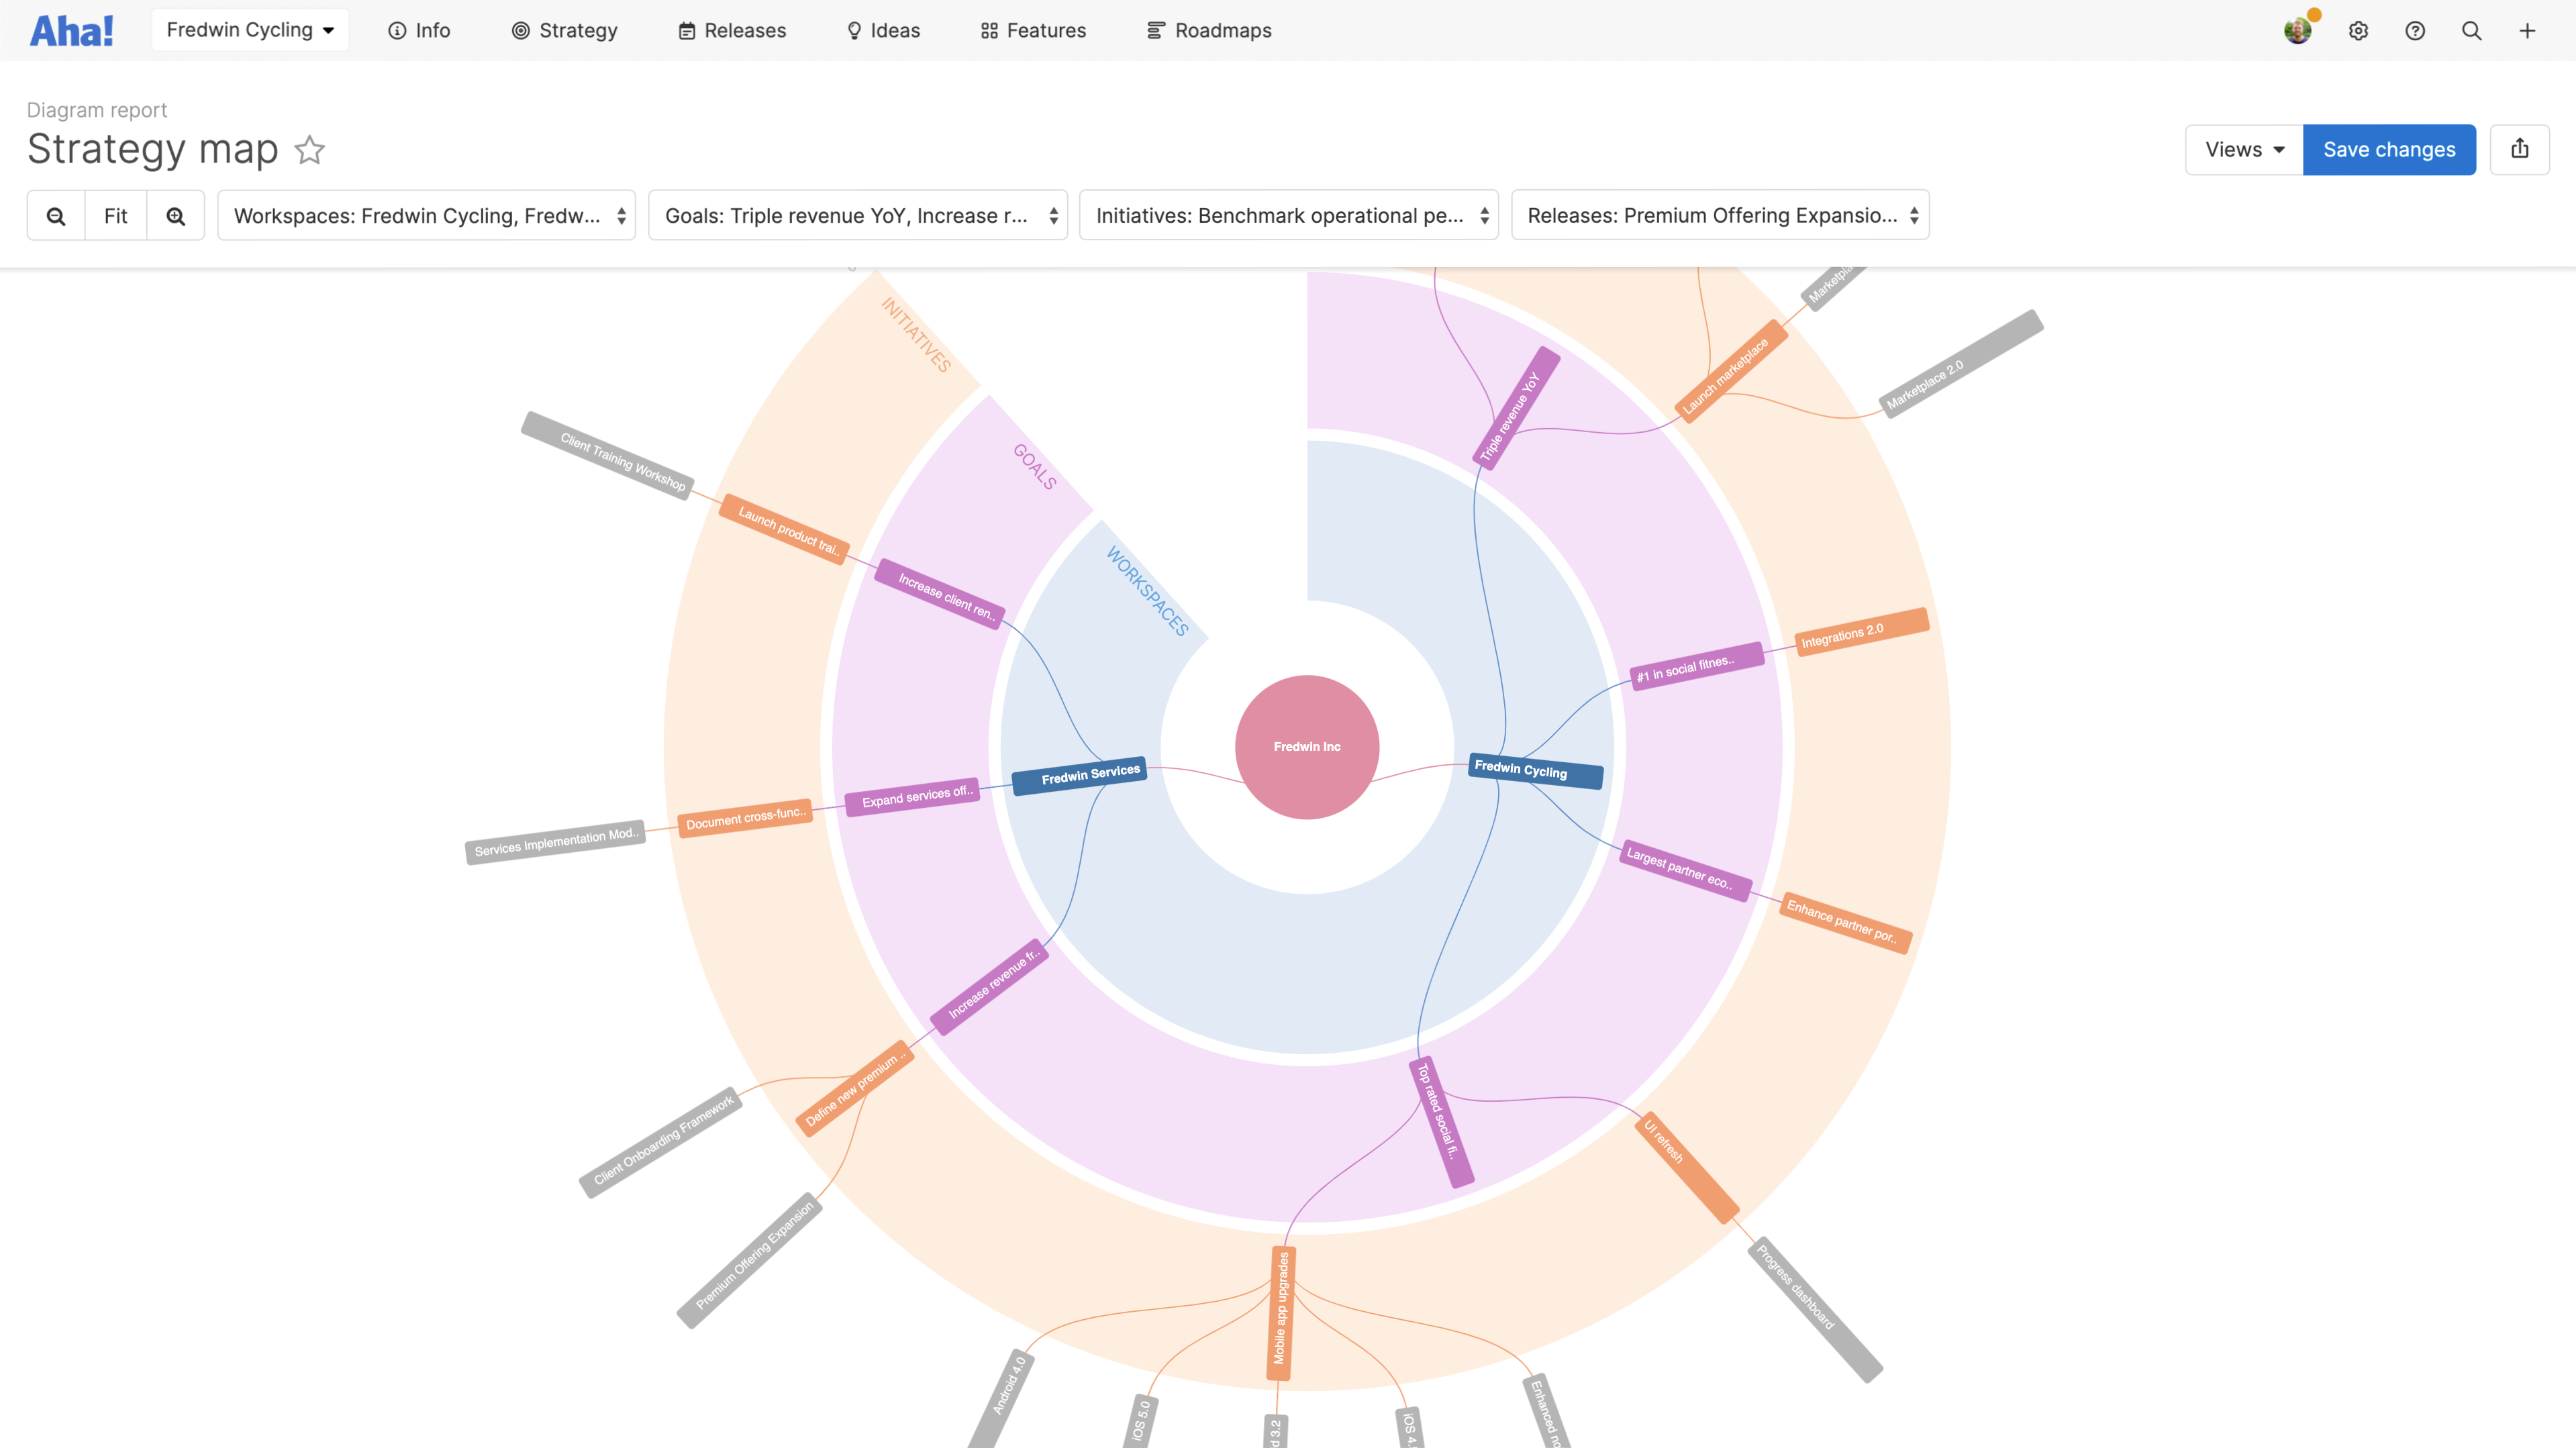2576x1448 pixels.
Task: Expand the Workspaces filter dropdown
Action: coord(427,216)
